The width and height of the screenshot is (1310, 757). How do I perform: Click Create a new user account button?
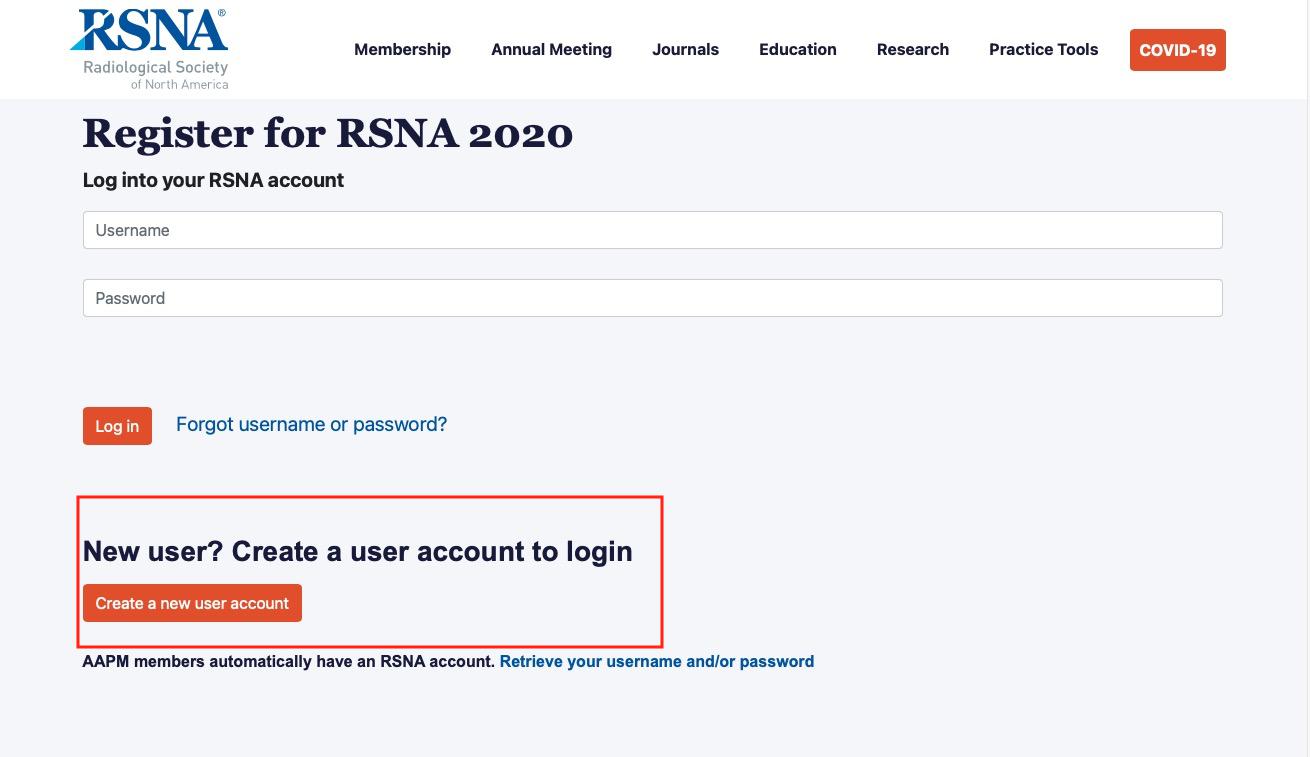coord(192,603)
